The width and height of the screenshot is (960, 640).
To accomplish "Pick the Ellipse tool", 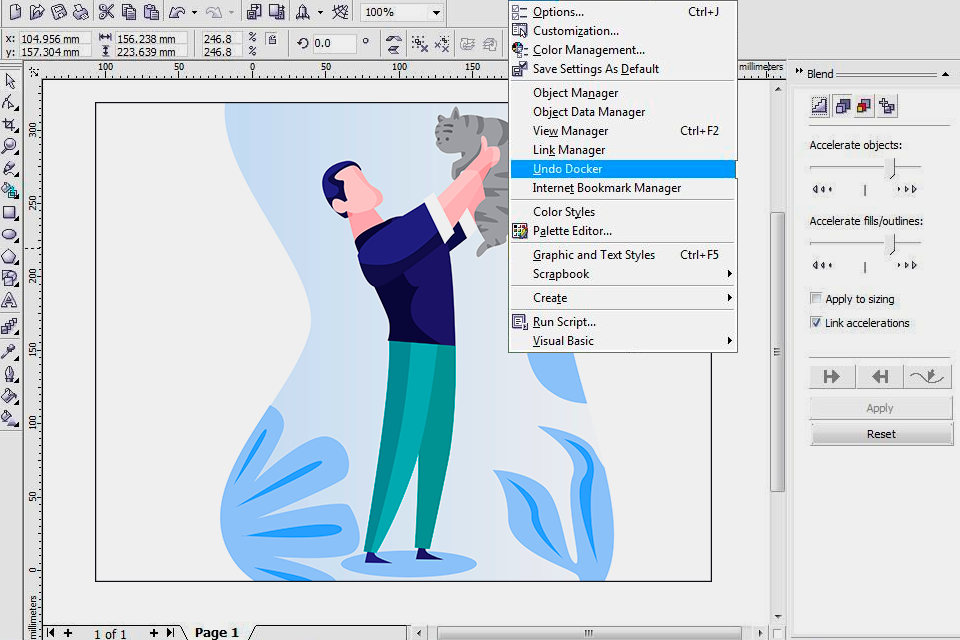I will click(10, 235).
